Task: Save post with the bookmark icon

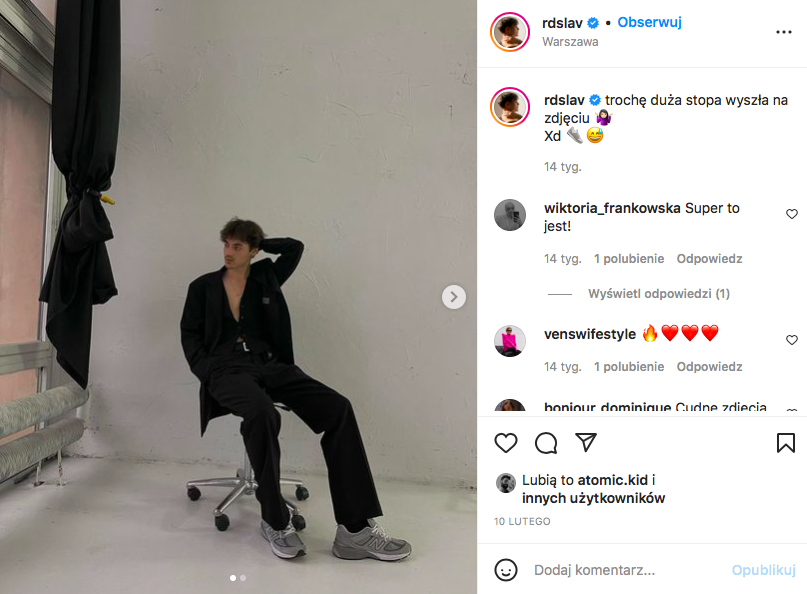Action: (x=785, y=443)
